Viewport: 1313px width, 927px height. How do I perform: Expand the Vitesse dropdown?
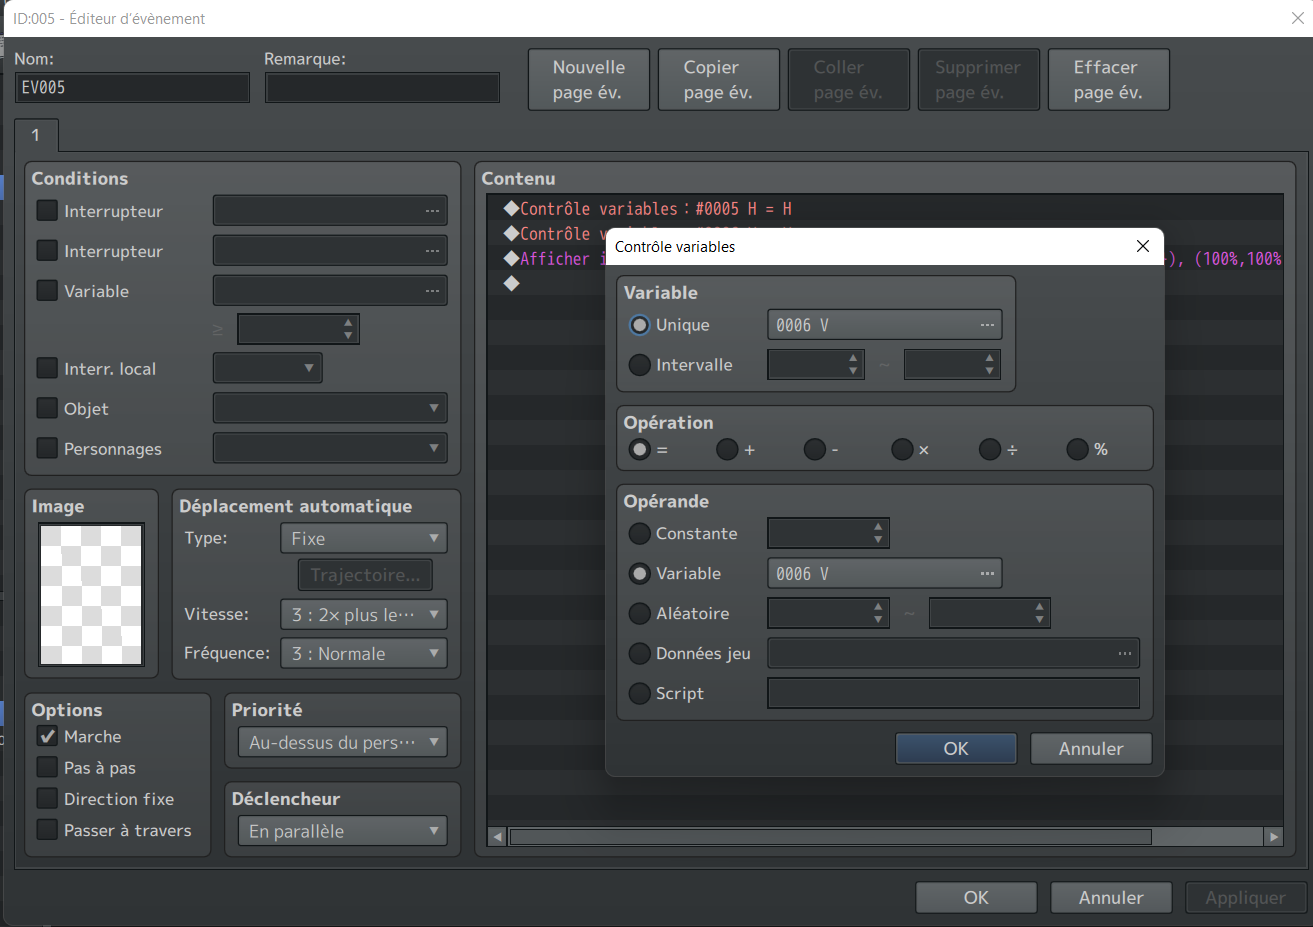point(363,615)
